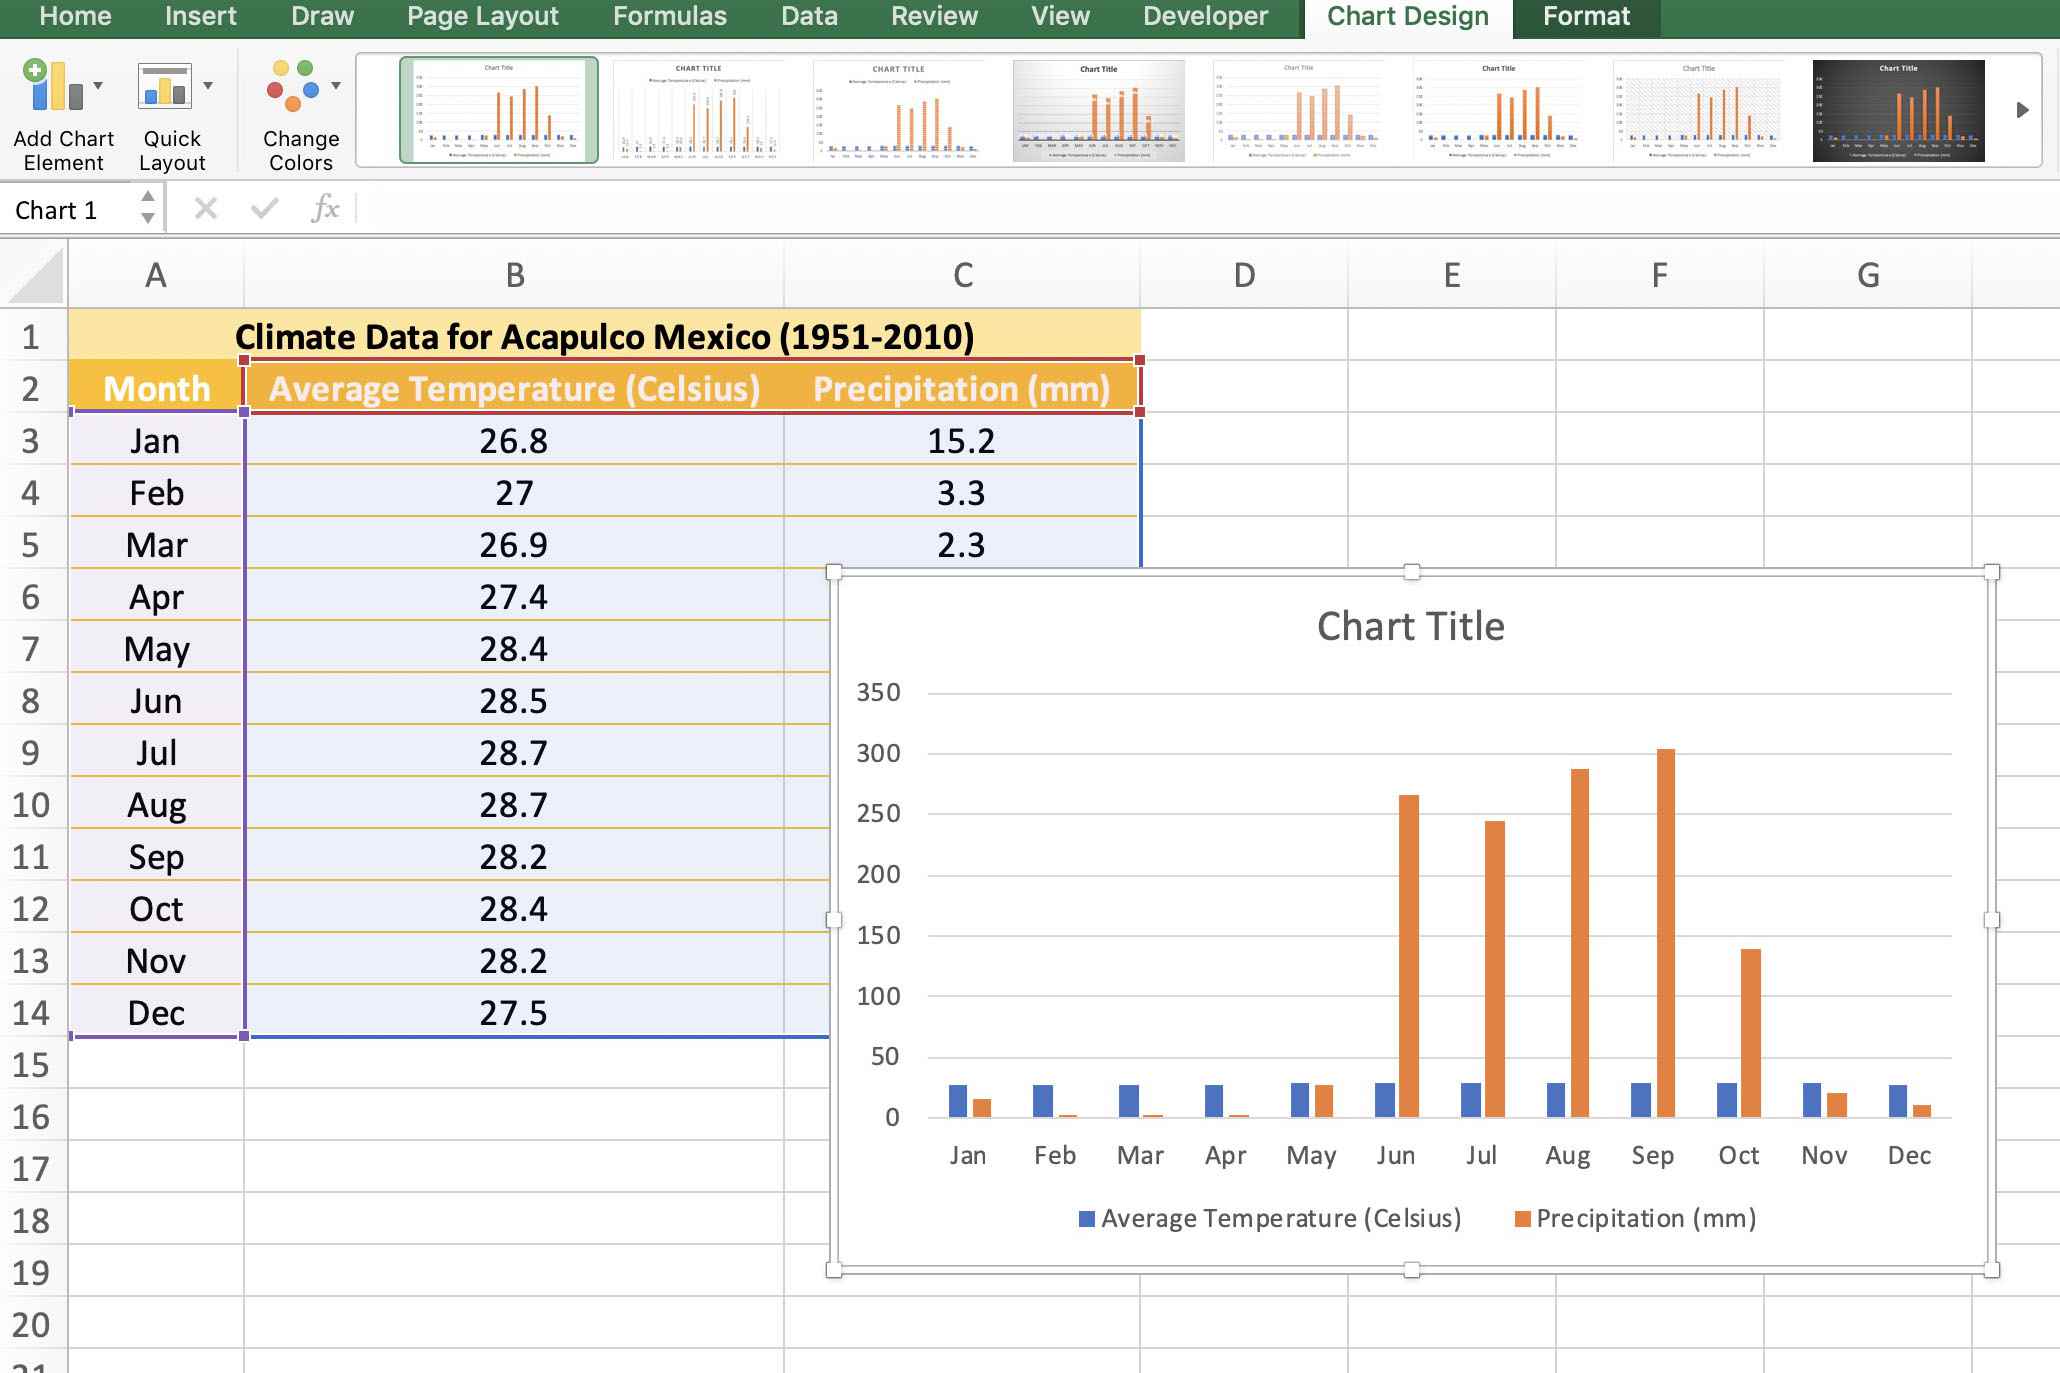Select the first chart style thumbnail

pos(498,107)
